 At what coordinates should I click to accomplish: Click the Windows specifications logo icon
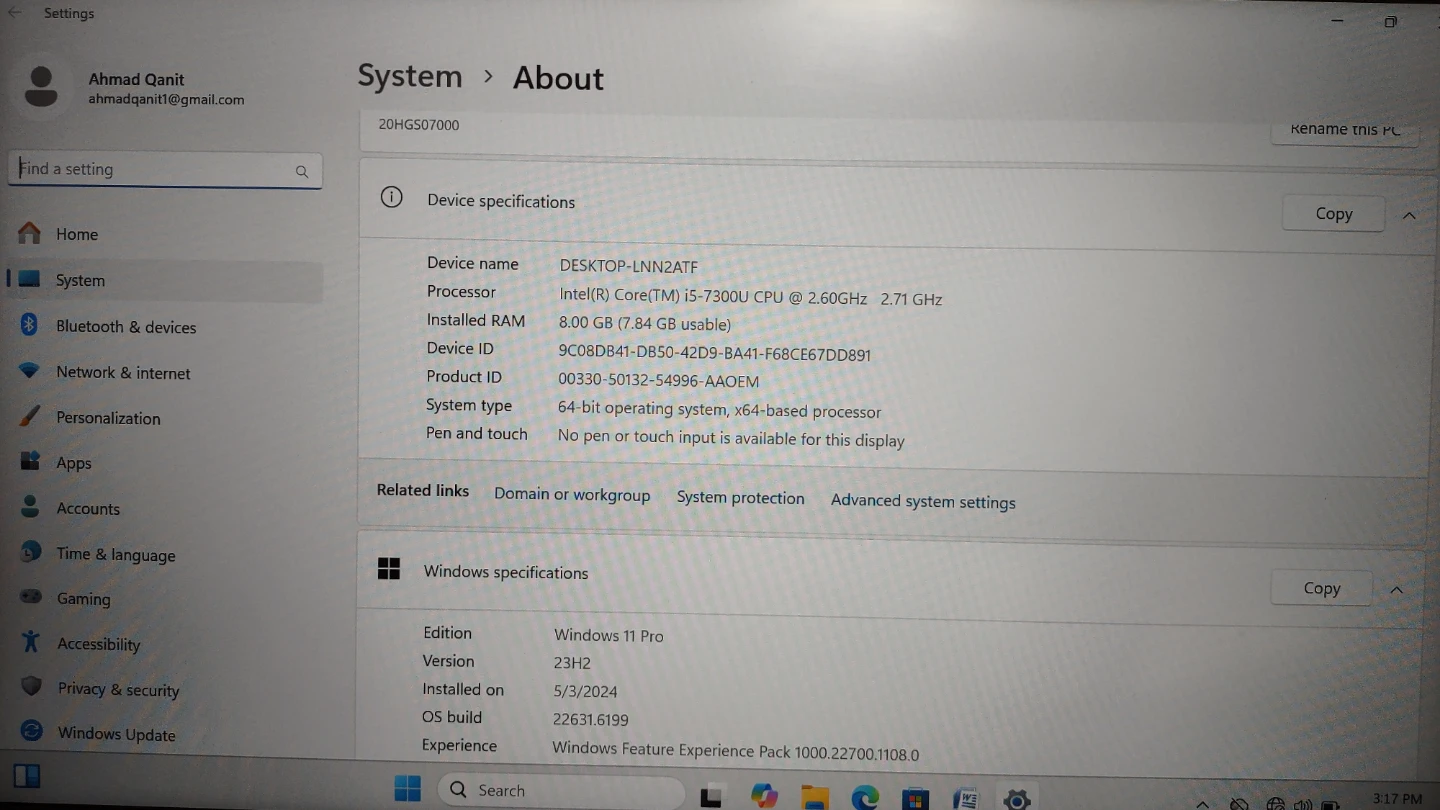(x=389, y=570)
